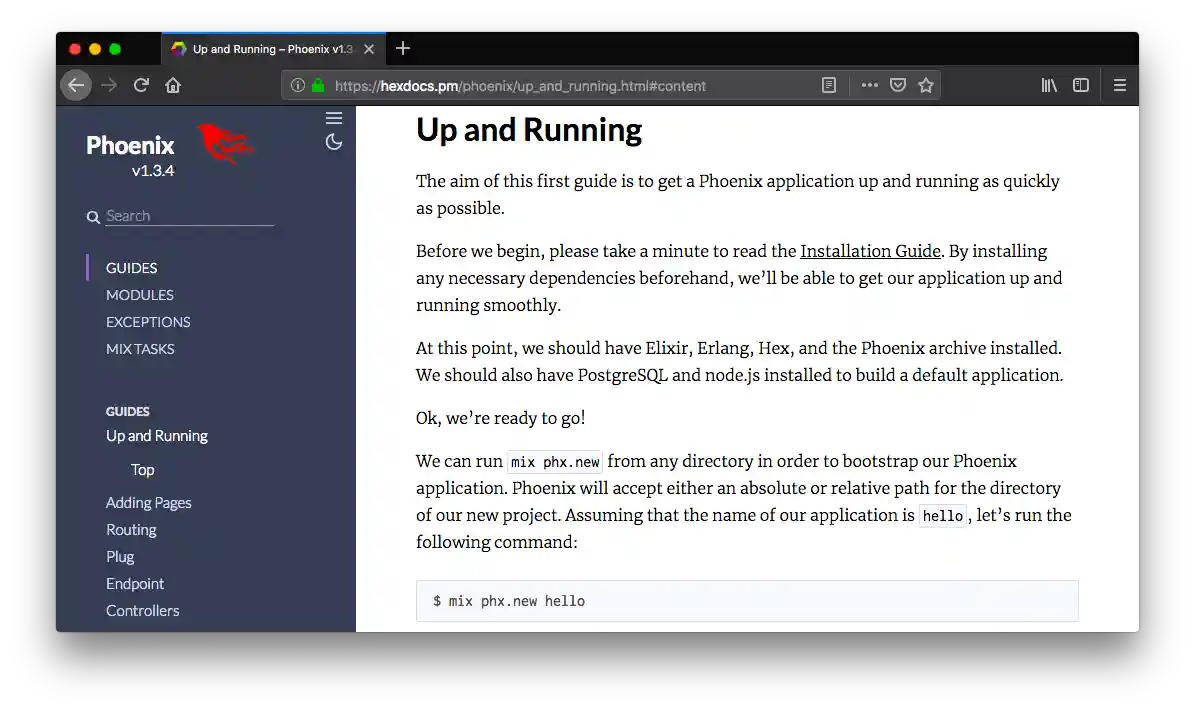
Task: Open the Installation Guide link
Action: (870, 251)
